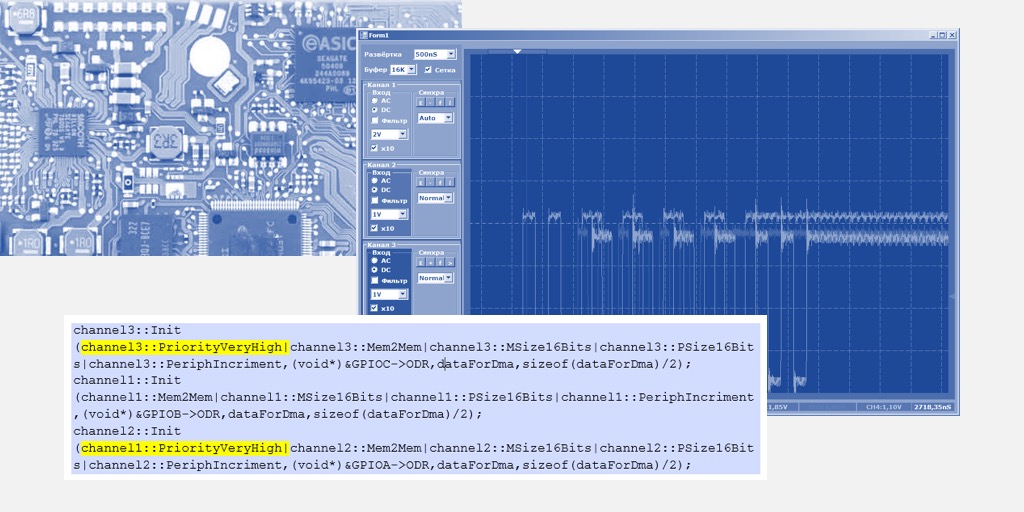Click '&GPIOA->ODR' in the code
The height and width of the screenshot is (512, 1024).
coord(389,465)
